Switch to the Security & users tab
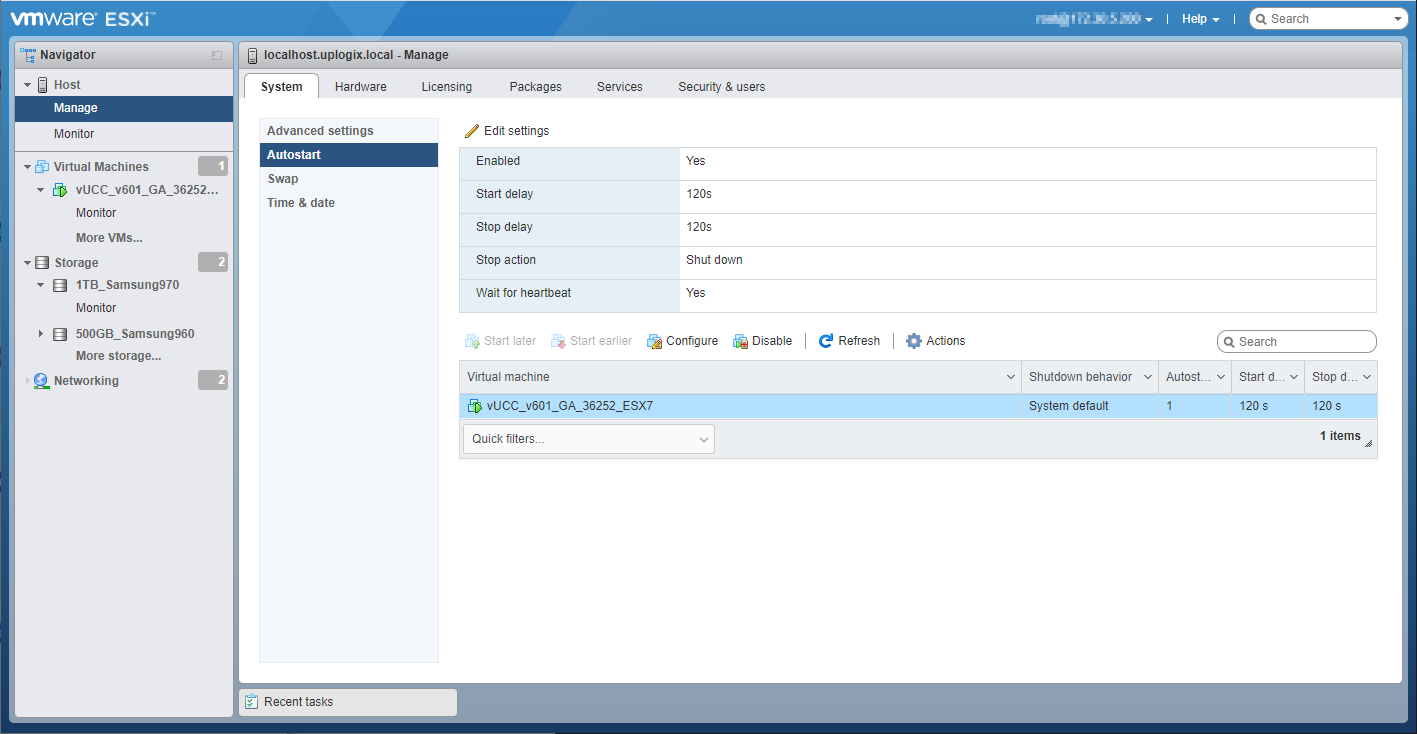The width and height of the screenshot is (1417, 734). click(x=721, y=87)
